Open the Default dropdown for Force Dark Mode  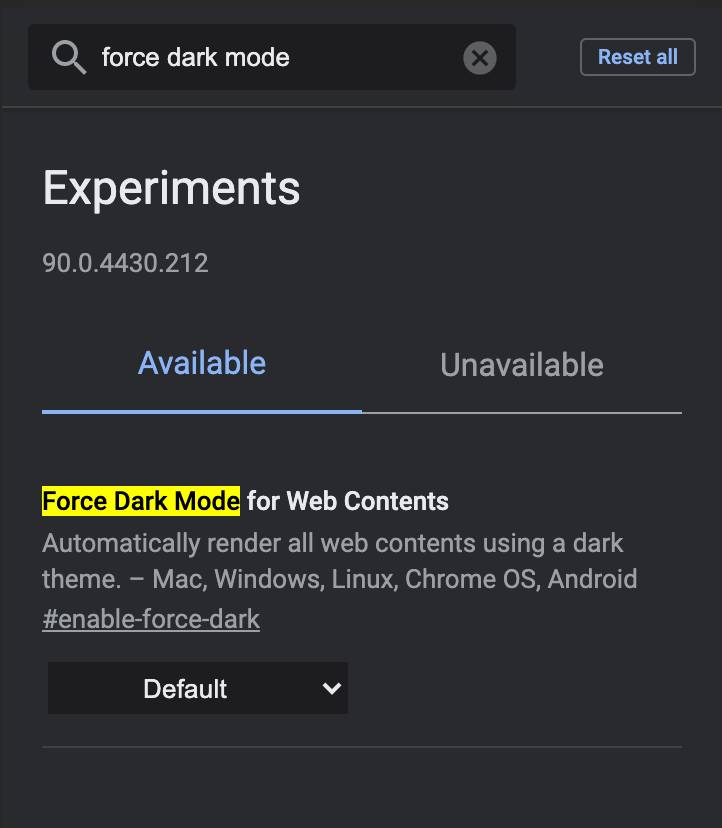click(x=197, y=688)
